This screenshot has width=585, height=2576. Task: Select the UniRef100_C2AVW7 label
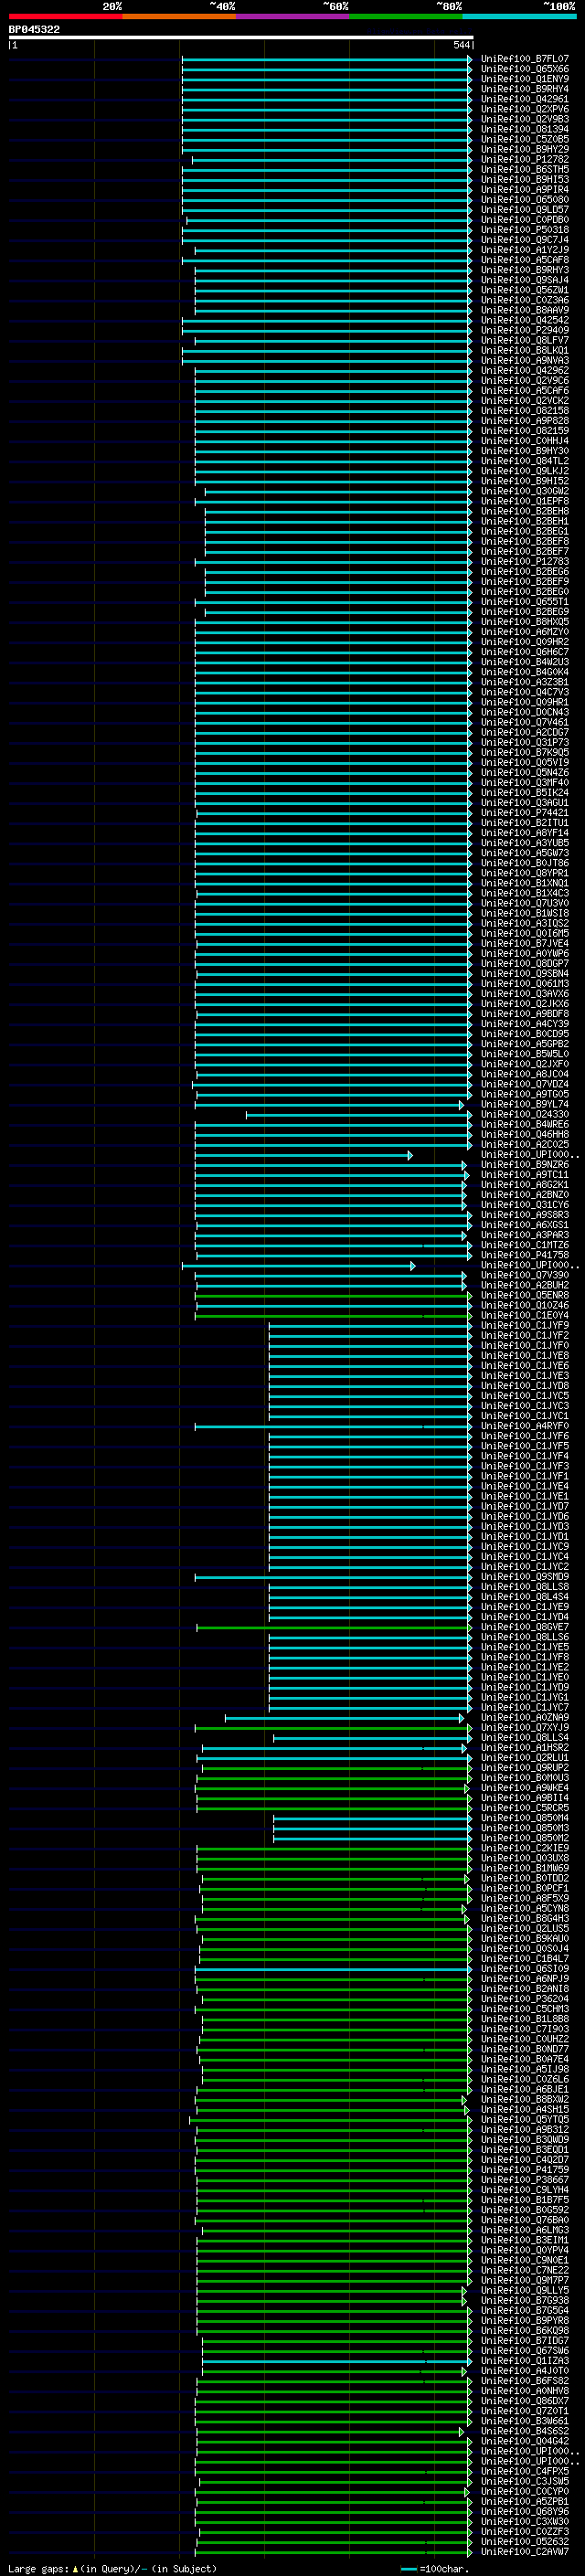pyautogui.click(x=525, y=2551)
